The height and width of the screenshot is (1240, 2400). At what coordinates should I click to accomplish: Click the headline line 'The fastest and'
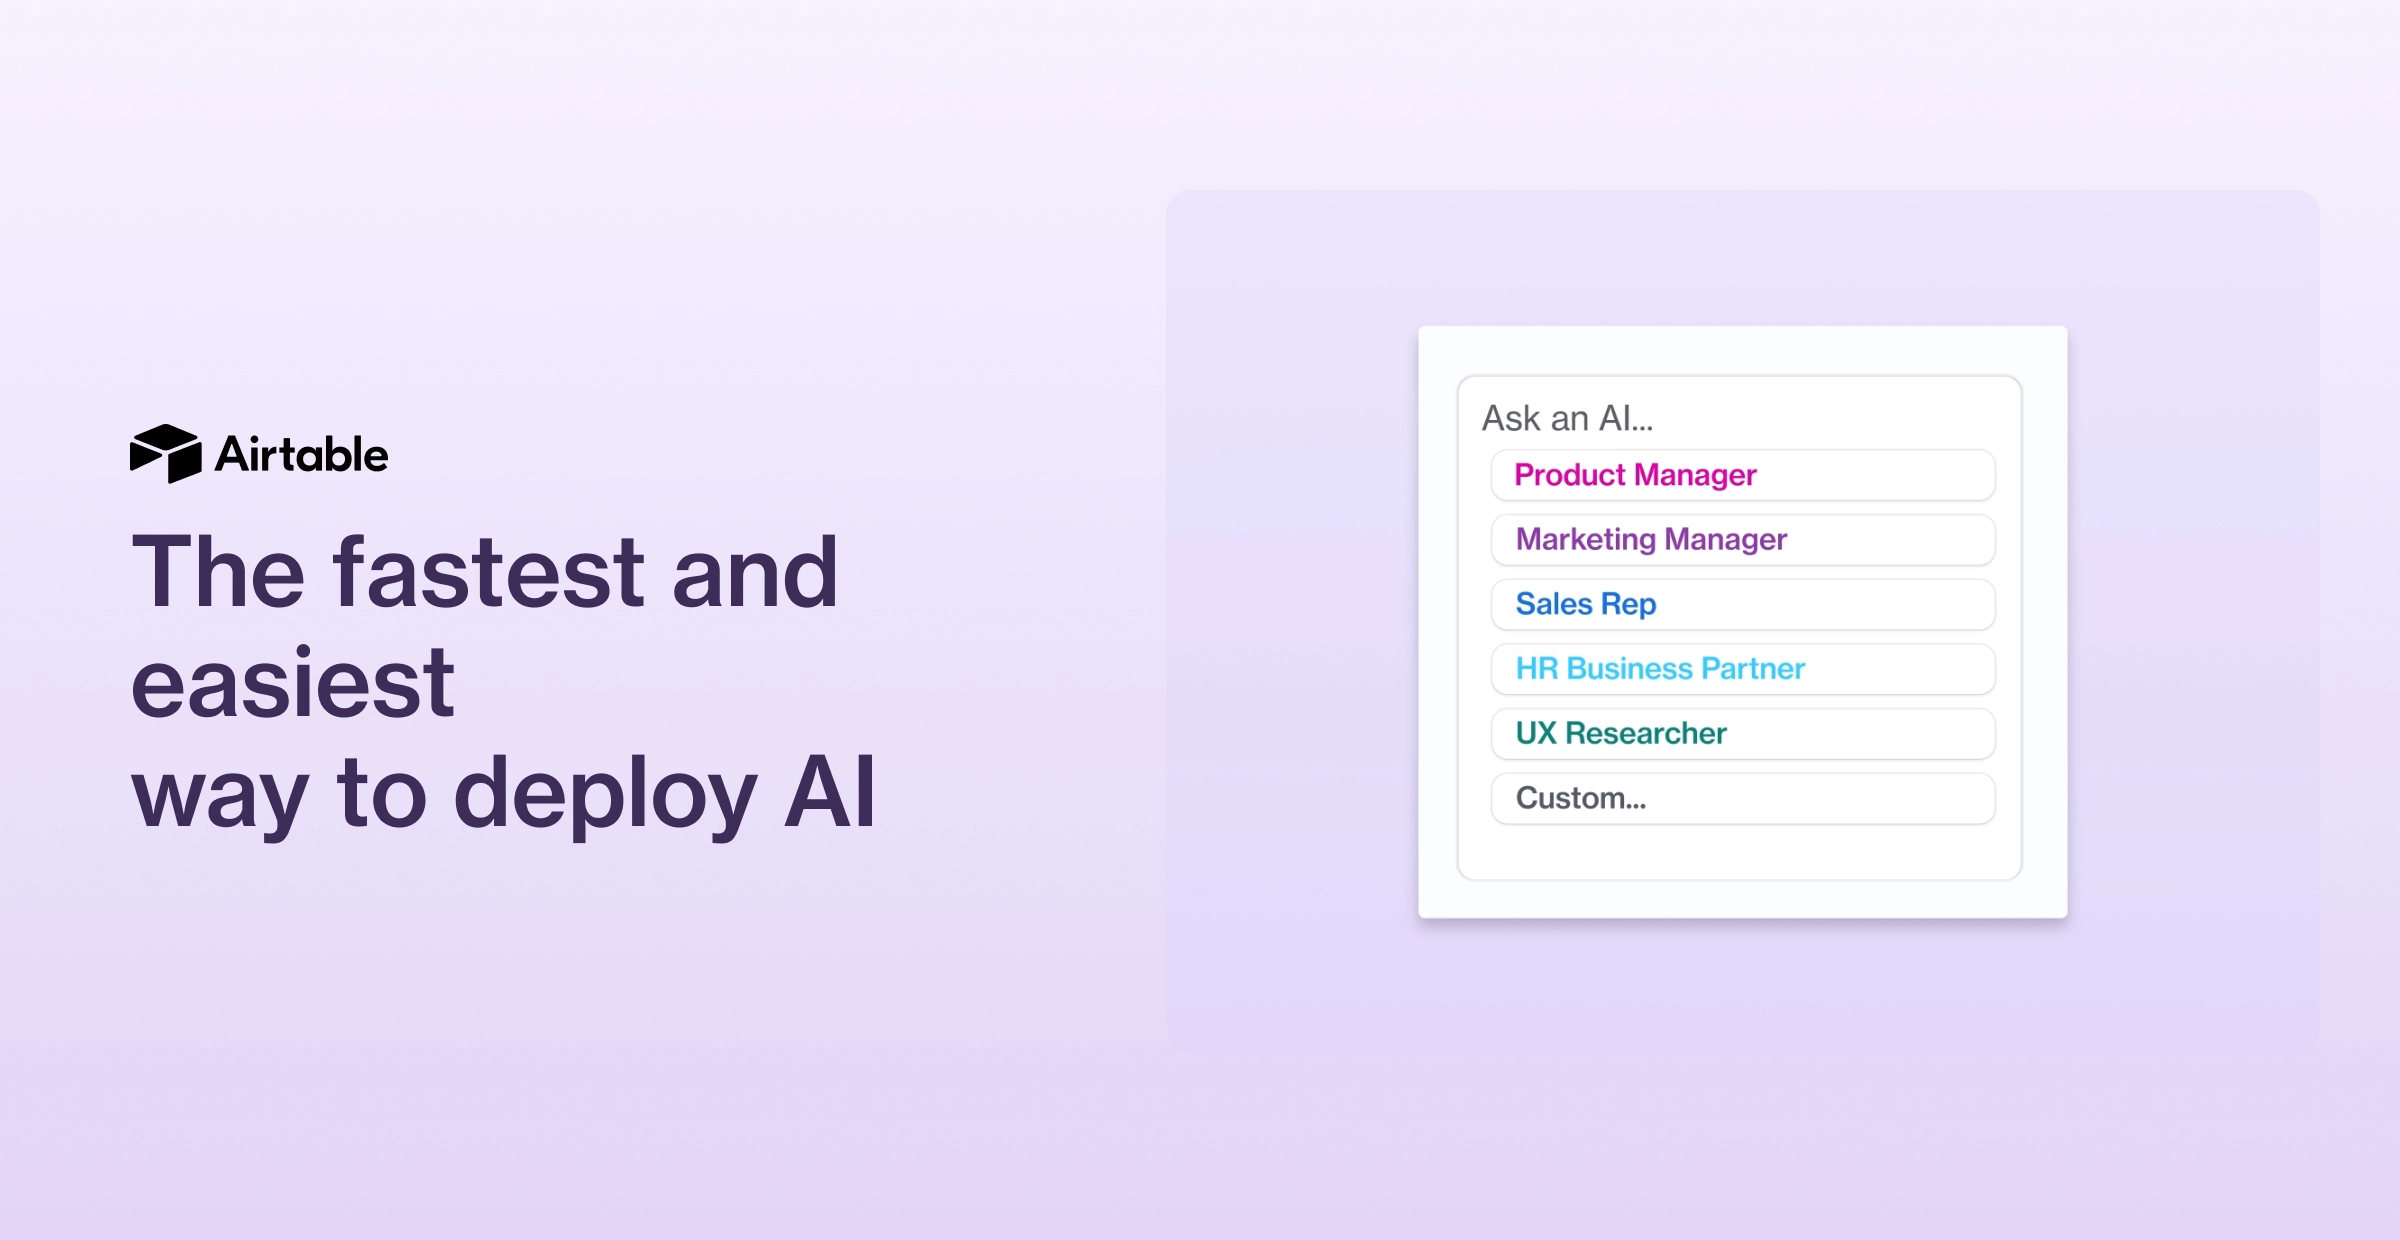[x=485, y=571]
